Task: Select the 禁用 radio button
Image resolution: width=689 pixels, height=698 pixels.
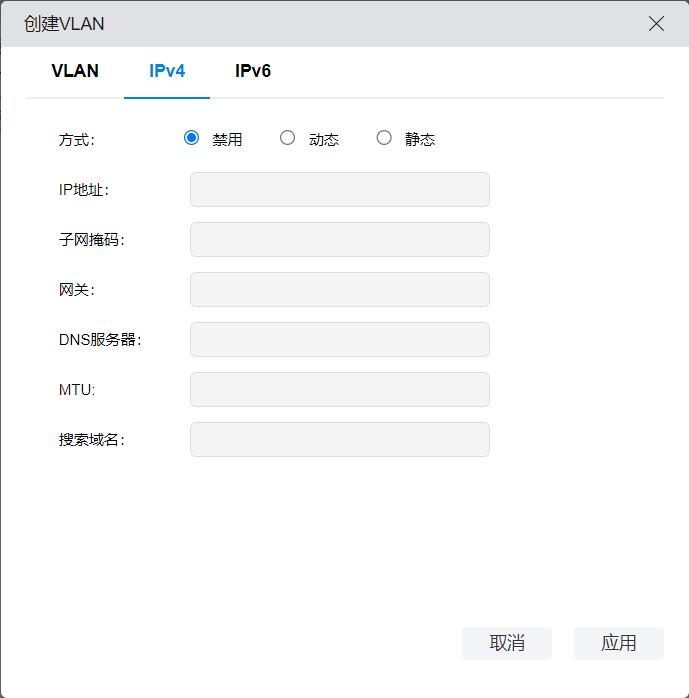Action: click(x=192, y=138)
